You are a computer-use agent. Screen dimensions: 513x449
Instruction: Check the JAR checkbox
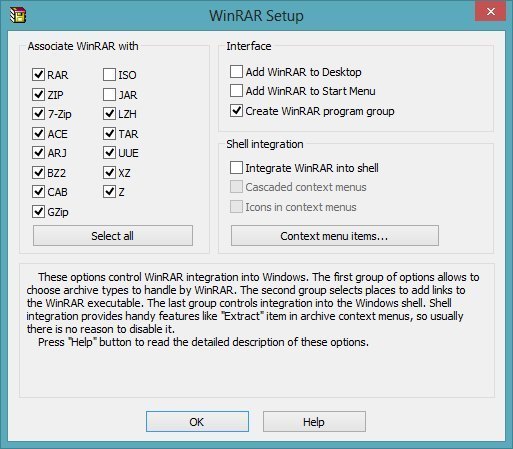[109, 95]
